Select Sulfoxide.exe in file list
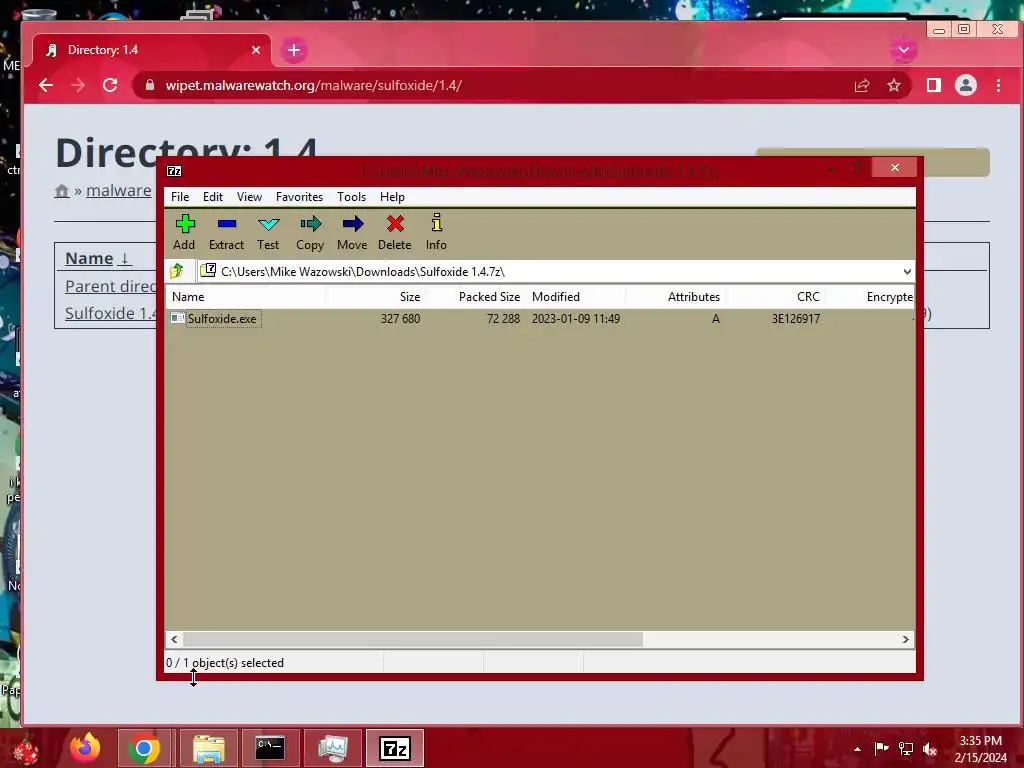Viewport: 1024px width, 768px height. click(x=222, y=319)
